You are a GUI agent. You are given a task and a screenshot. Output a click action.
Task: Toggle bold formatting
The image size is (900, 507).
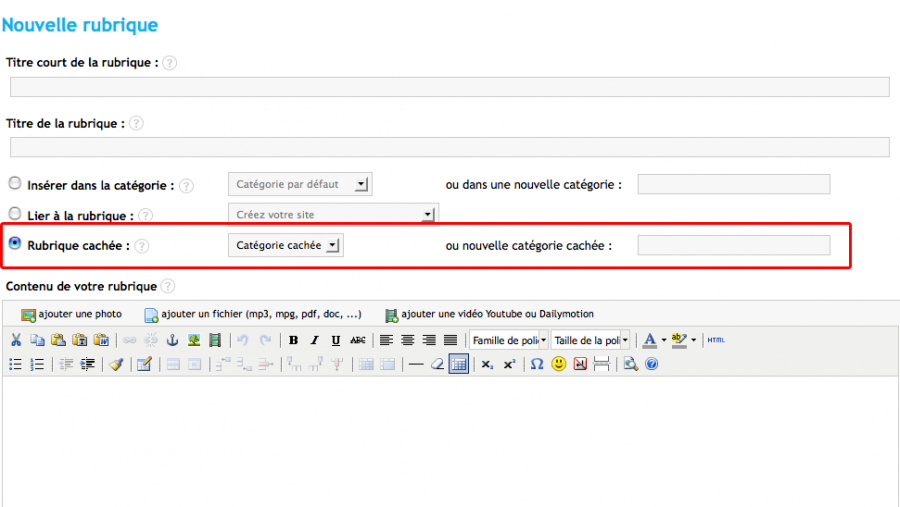point(293,340)
